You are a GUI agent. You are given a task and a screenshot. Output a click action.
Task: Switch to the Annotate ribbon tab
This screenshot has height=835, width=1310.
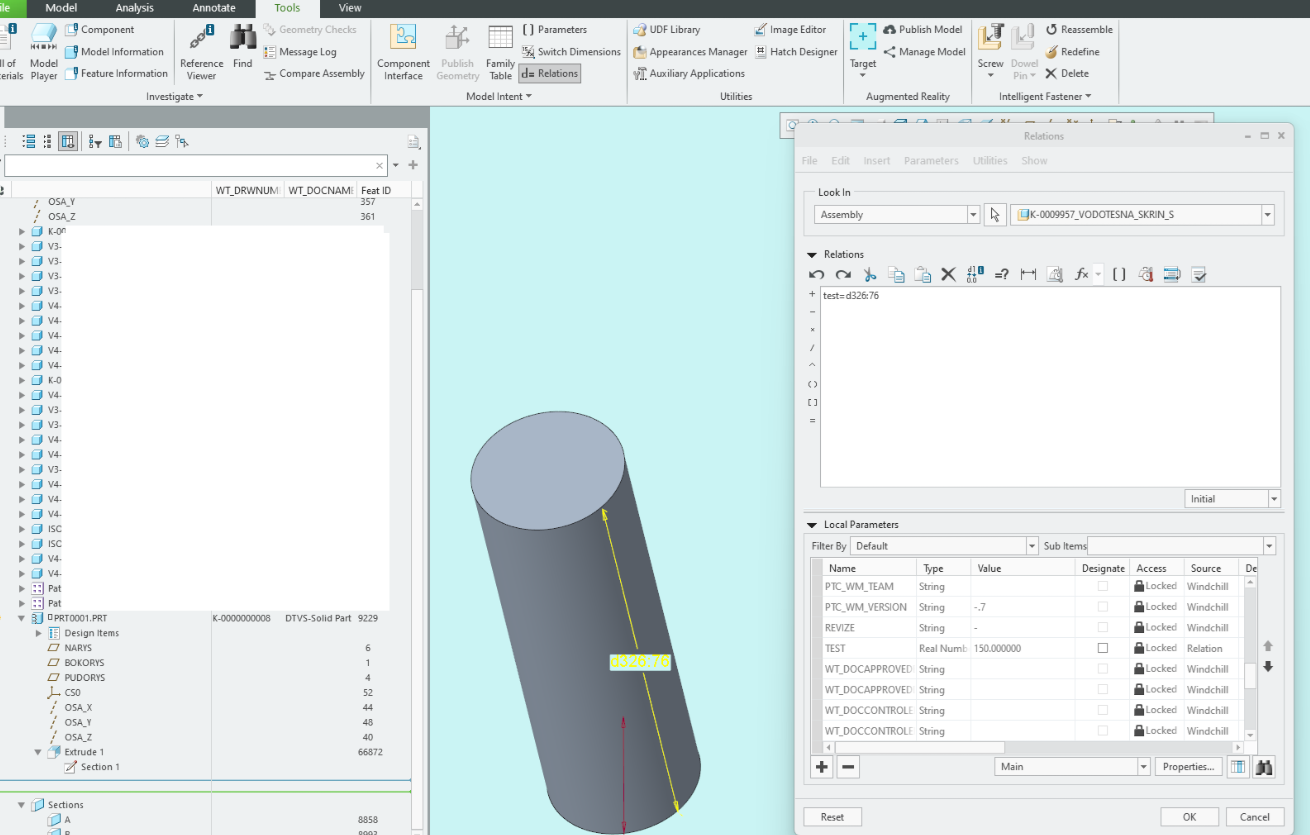(x=213, y=8)
